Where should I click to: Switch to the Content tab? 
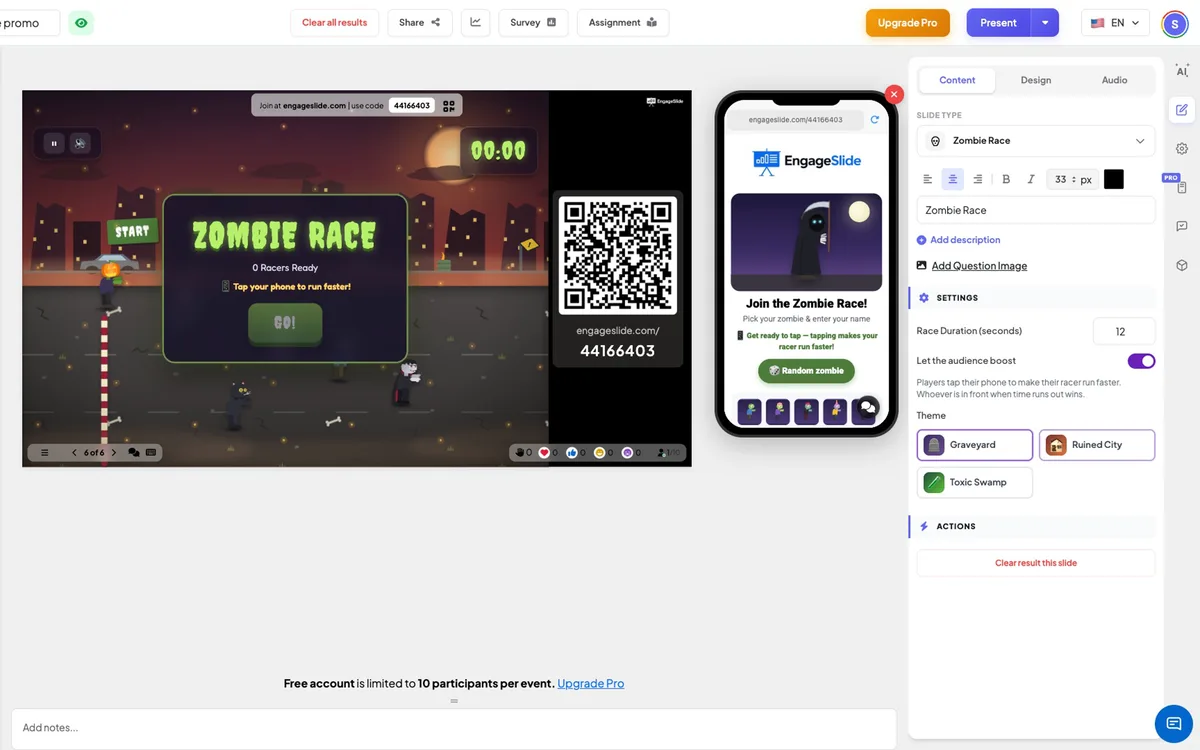coord(957,80)
